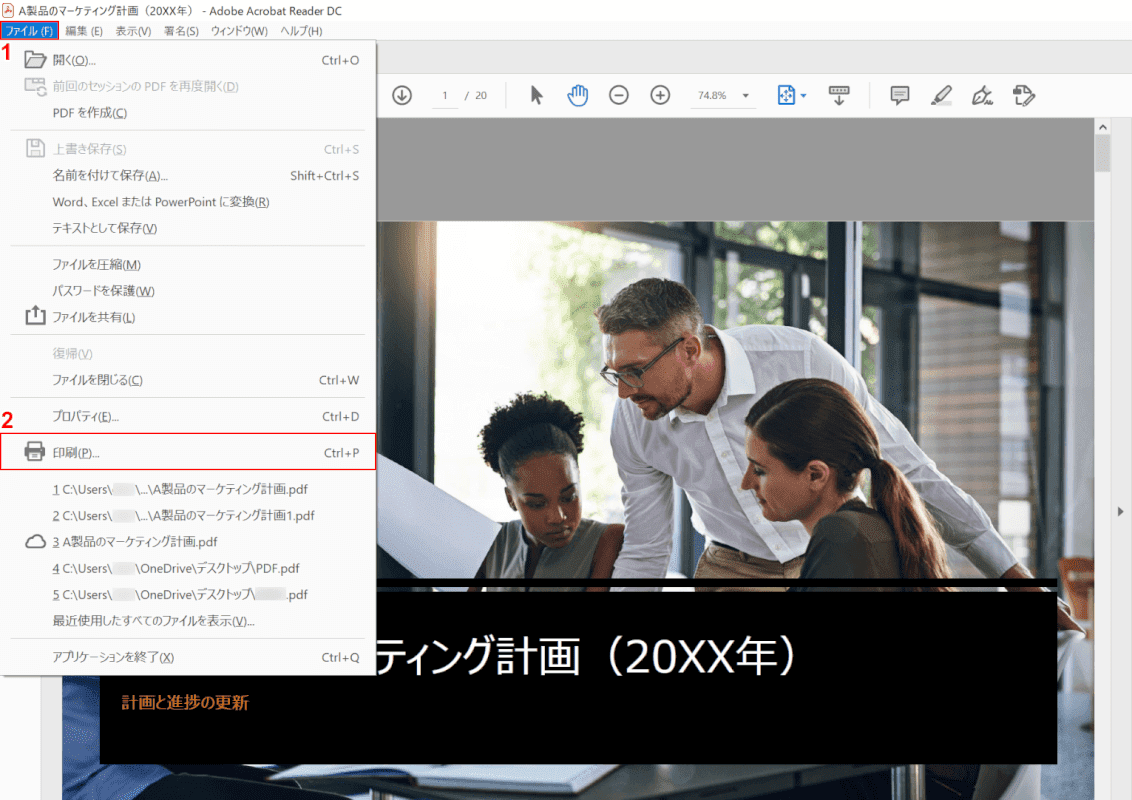Image resolution: width=1132 pixels, height=800 pixels.
Task: Click the folder icon beside 開く(O)
Action: click(x=35, y=59)
